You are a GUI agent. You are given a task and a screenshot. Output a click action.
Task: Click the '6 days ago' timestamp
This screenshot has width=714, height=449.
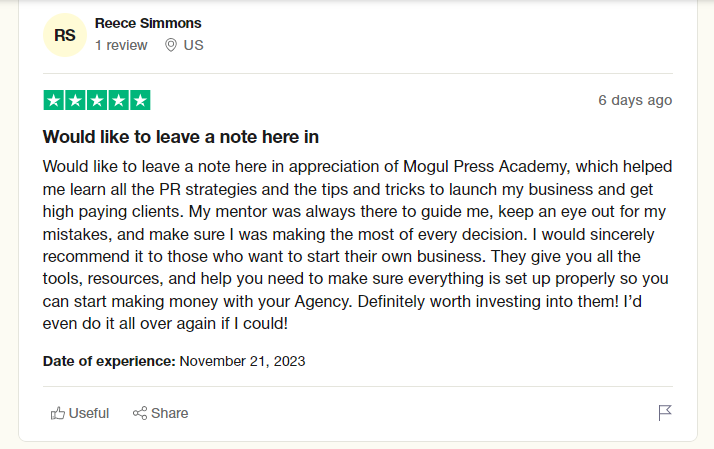point(635,100)
